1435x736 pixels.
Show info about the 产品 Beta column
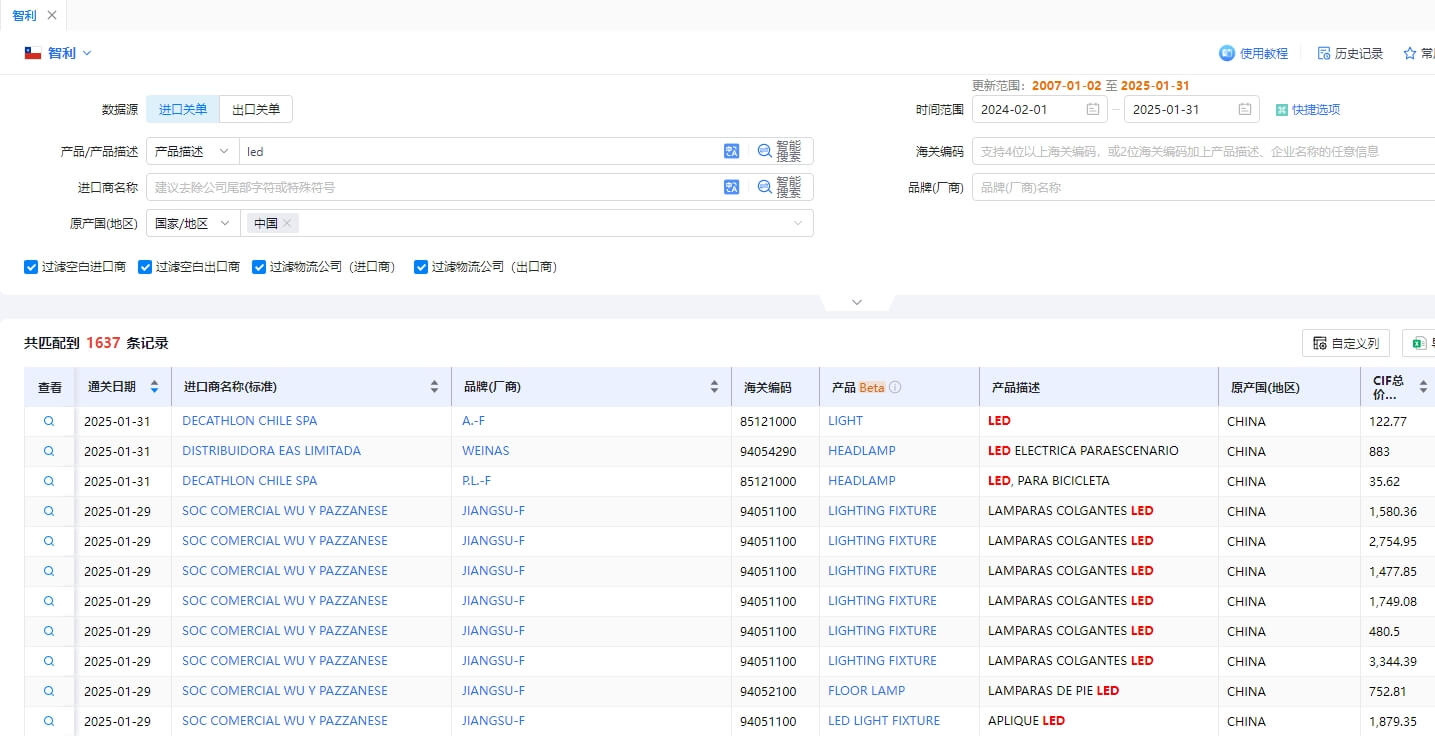coord(895,387)
